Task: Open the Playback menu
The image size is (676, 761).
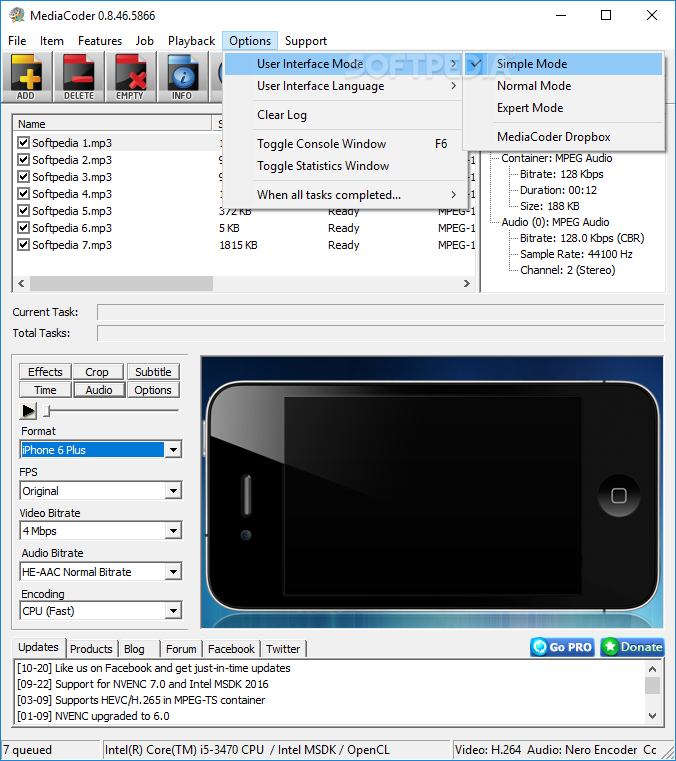Action: [x=191, y=41]
